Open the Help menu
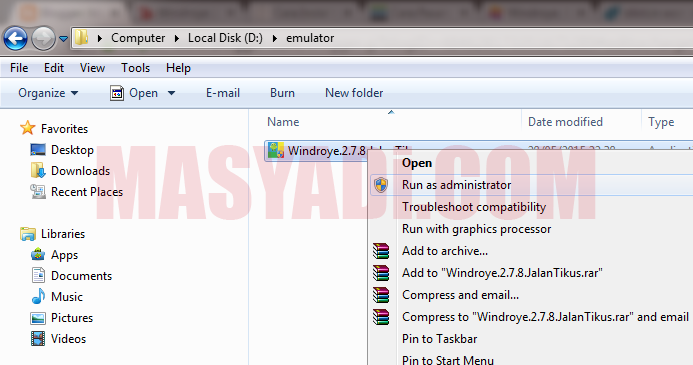This screenshot has width=693, height=365. (178, 68)
